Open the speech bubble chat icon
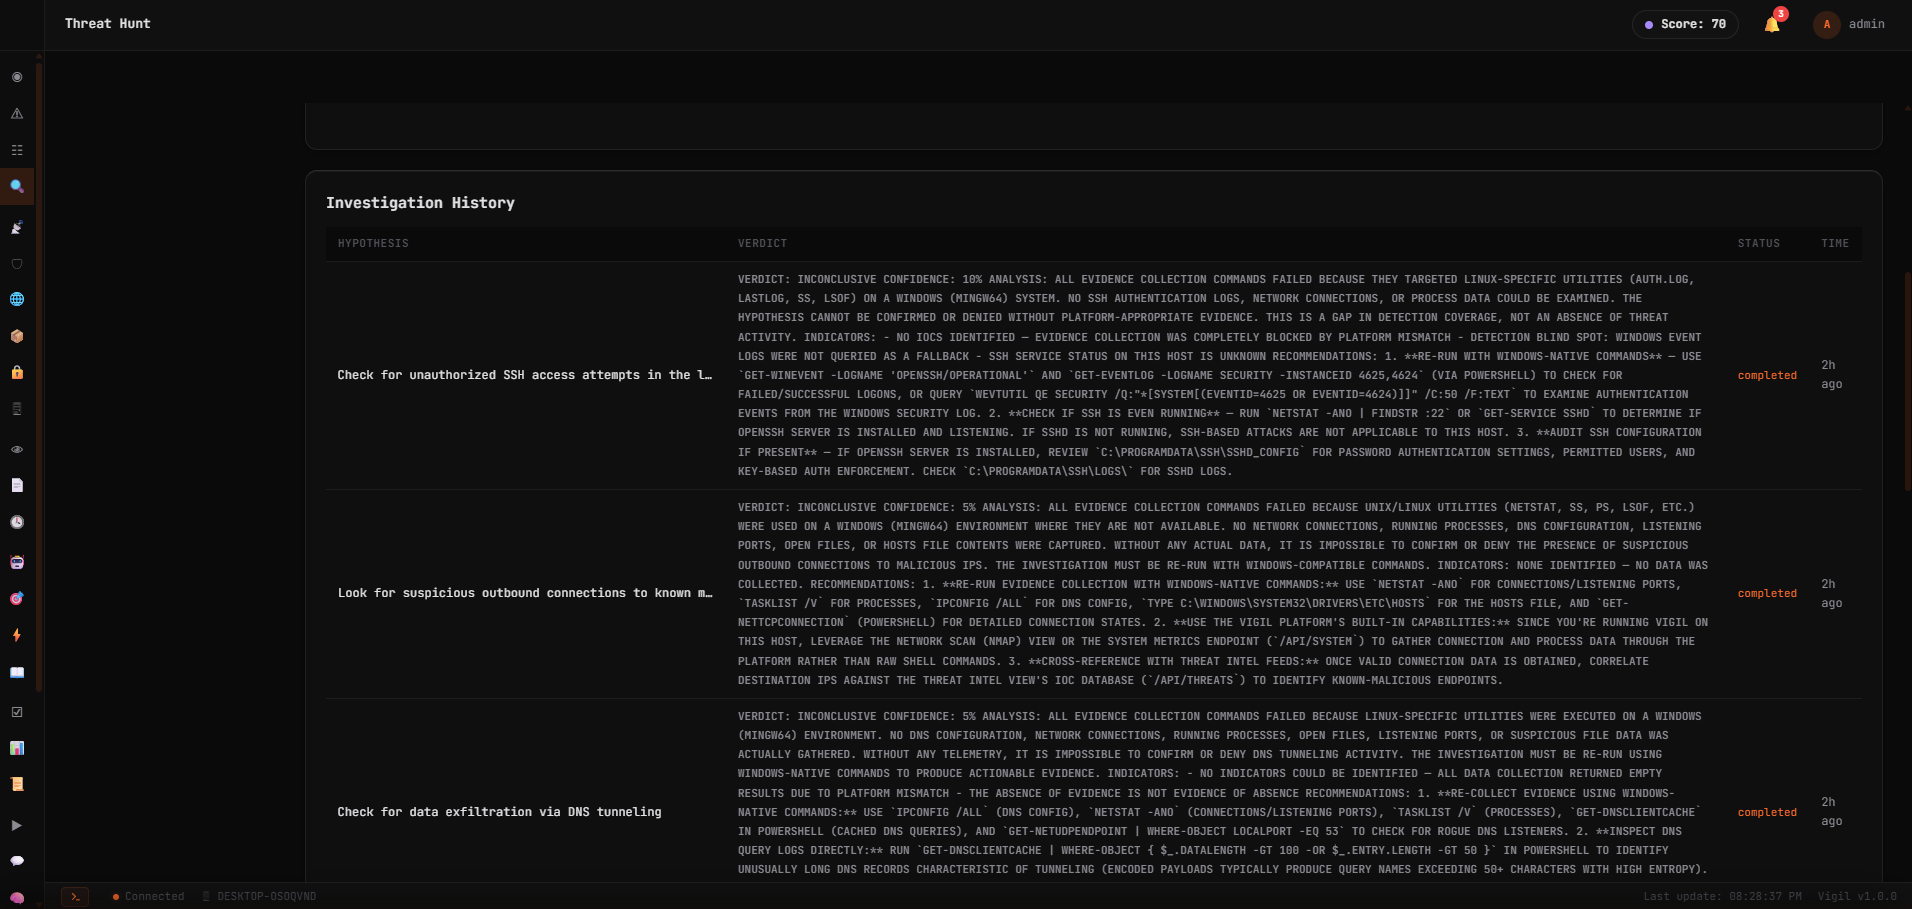The height and width of the screenshot is (909, 1912). [x=17, y=861]
